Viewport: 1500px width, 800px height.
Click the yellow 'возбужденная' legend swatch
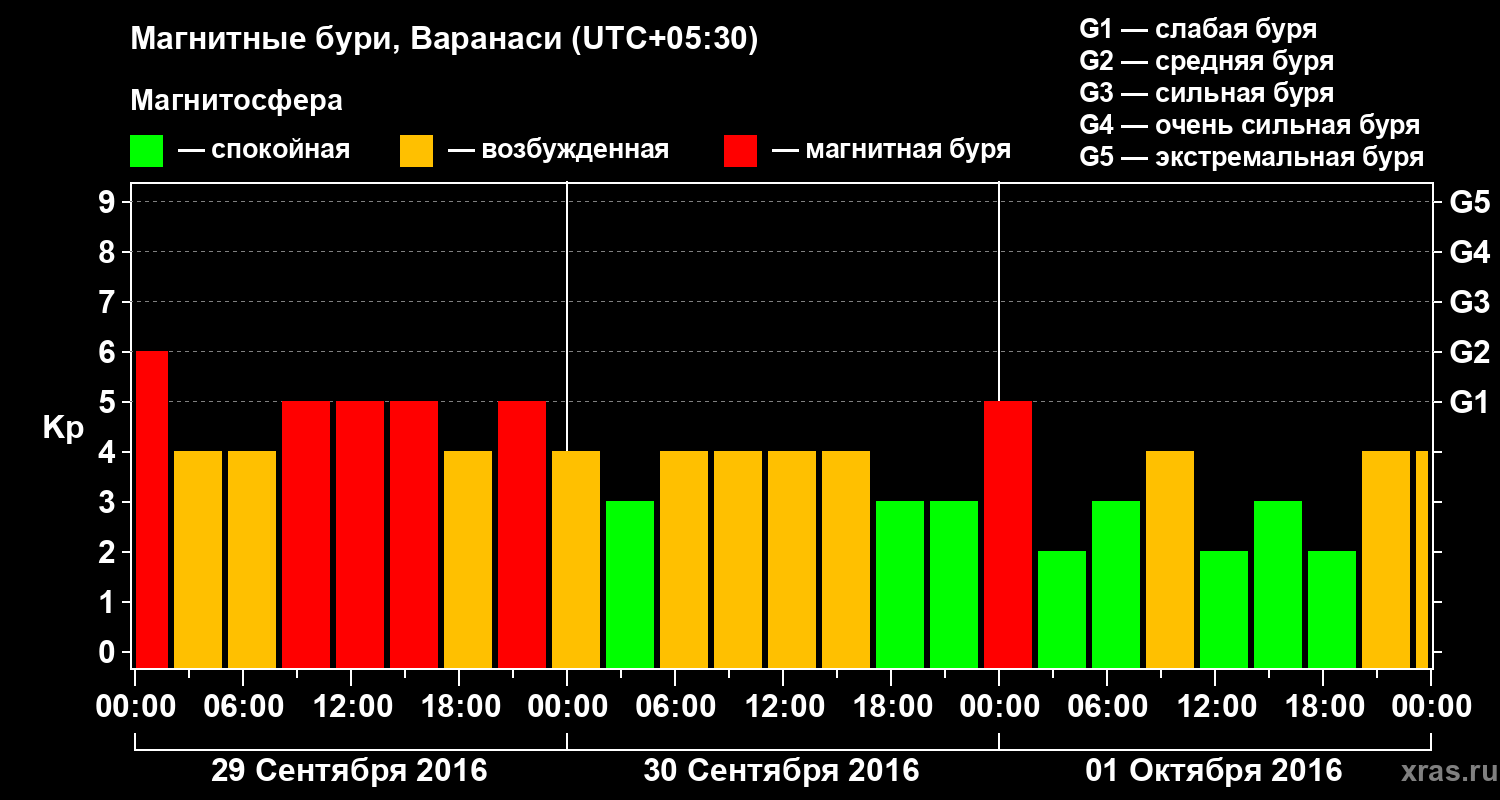click(416, 151)
